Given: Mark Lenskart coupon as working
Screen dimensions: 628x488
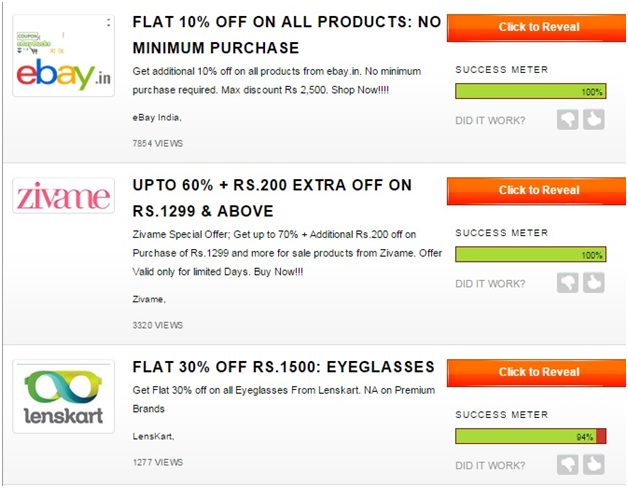Looking at the screenshot, I should click(x=594, y=464).
